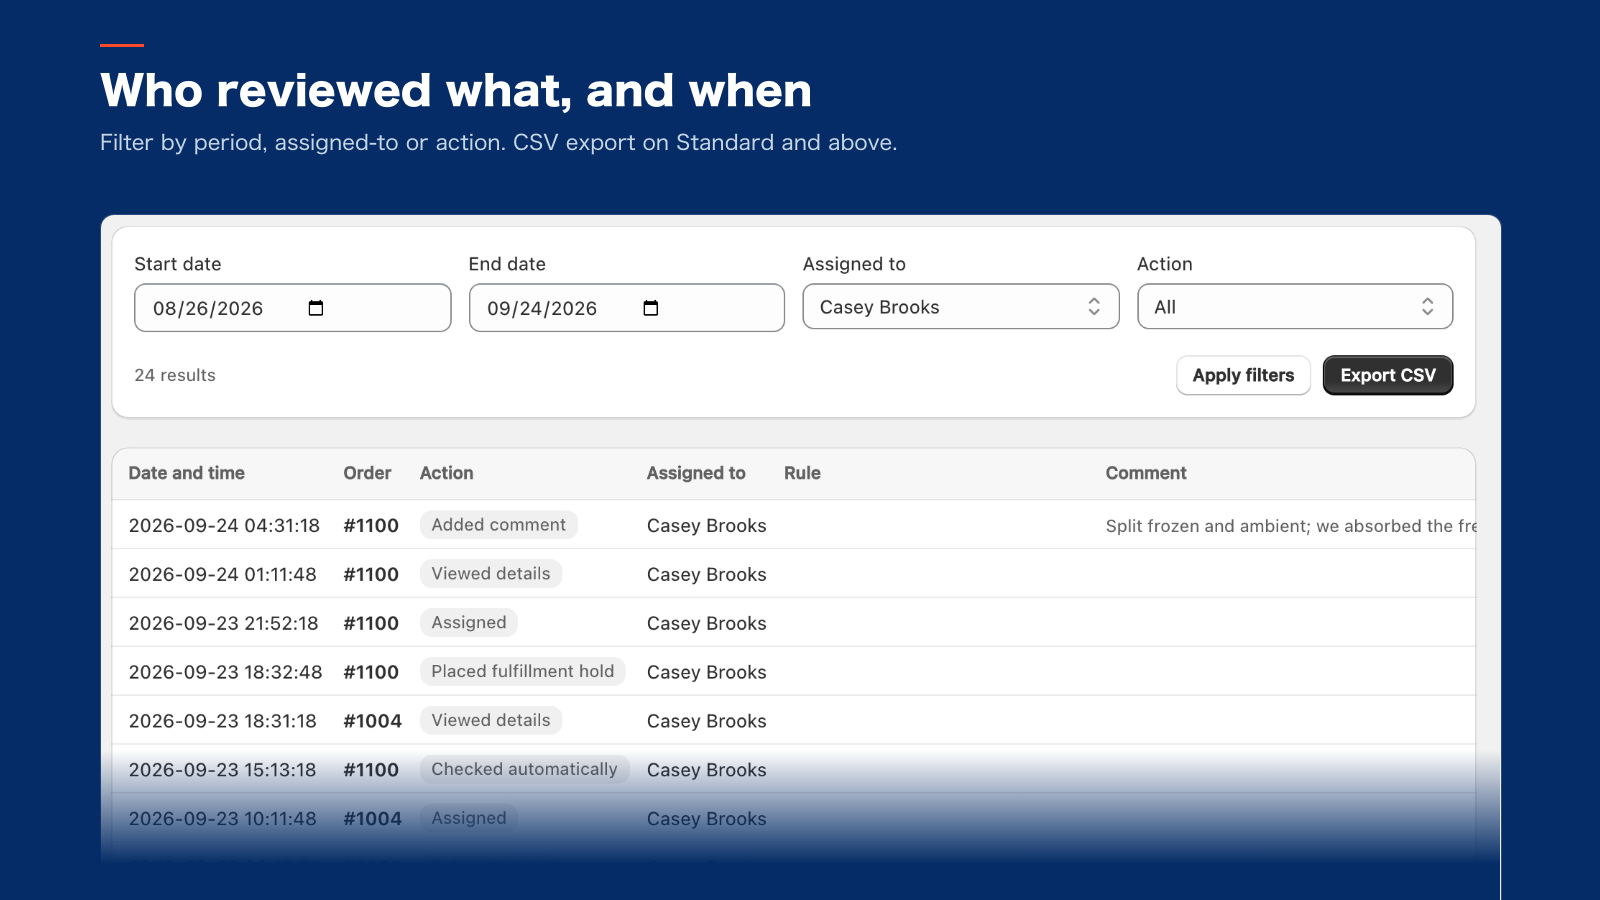
Task: Open the Action filter dropdown
Action: [1295, 307]
